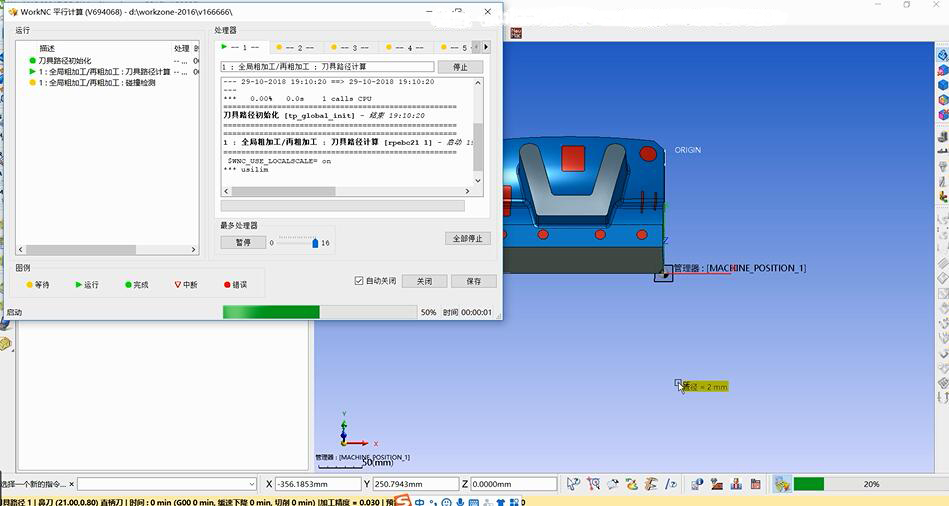Click the microphone icon in input method bar
Image resolution: width=949 pixels, height=506 pixels.
click(460, 502)
